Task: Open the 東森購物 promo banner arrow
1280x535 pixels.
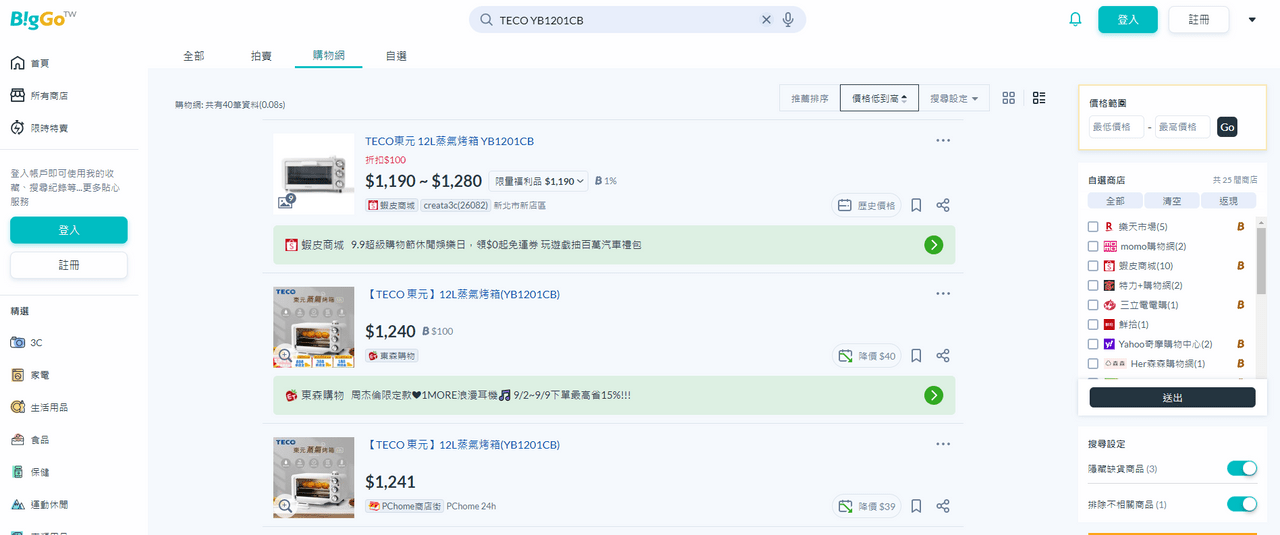Action: pos(933,395)
